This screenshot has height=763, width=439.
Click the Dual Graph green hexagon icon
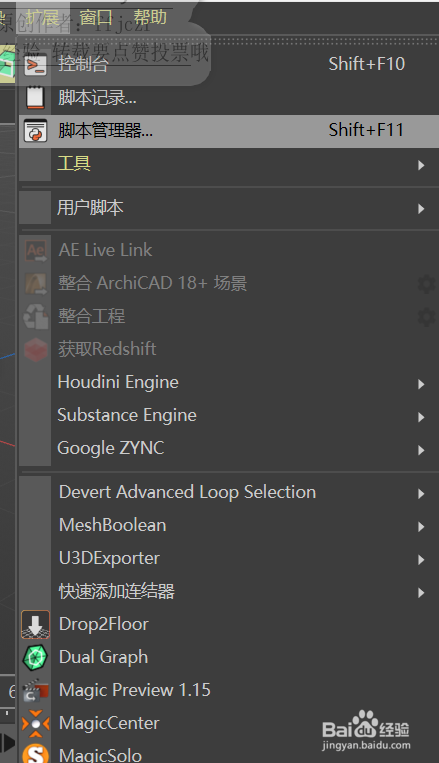[36, 657]
